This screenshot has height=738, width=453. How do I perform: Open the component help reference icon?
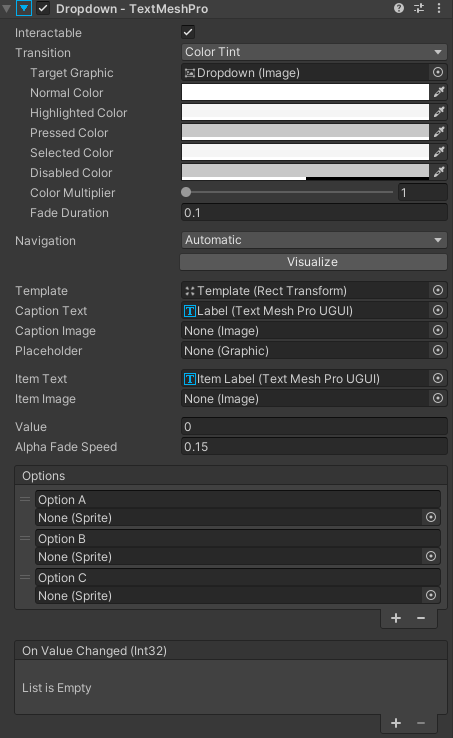point(399,8)
